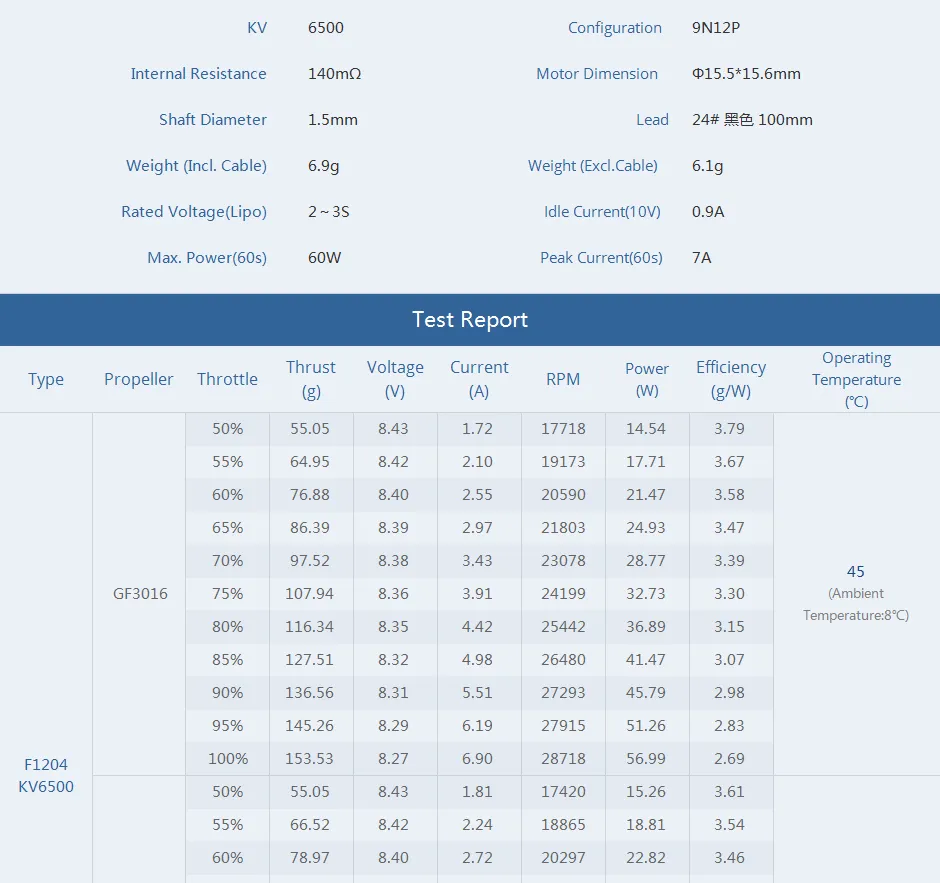Select the Weight (Incl. Cable) label
940x883 pixels.
[x=196, y=166]
